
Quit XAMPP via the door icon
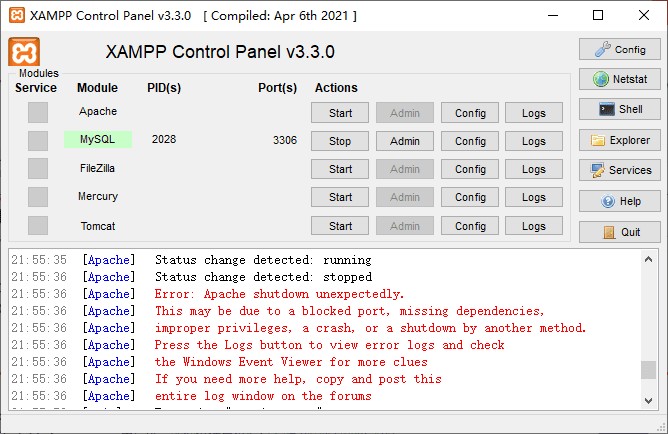tap(619, 232)
